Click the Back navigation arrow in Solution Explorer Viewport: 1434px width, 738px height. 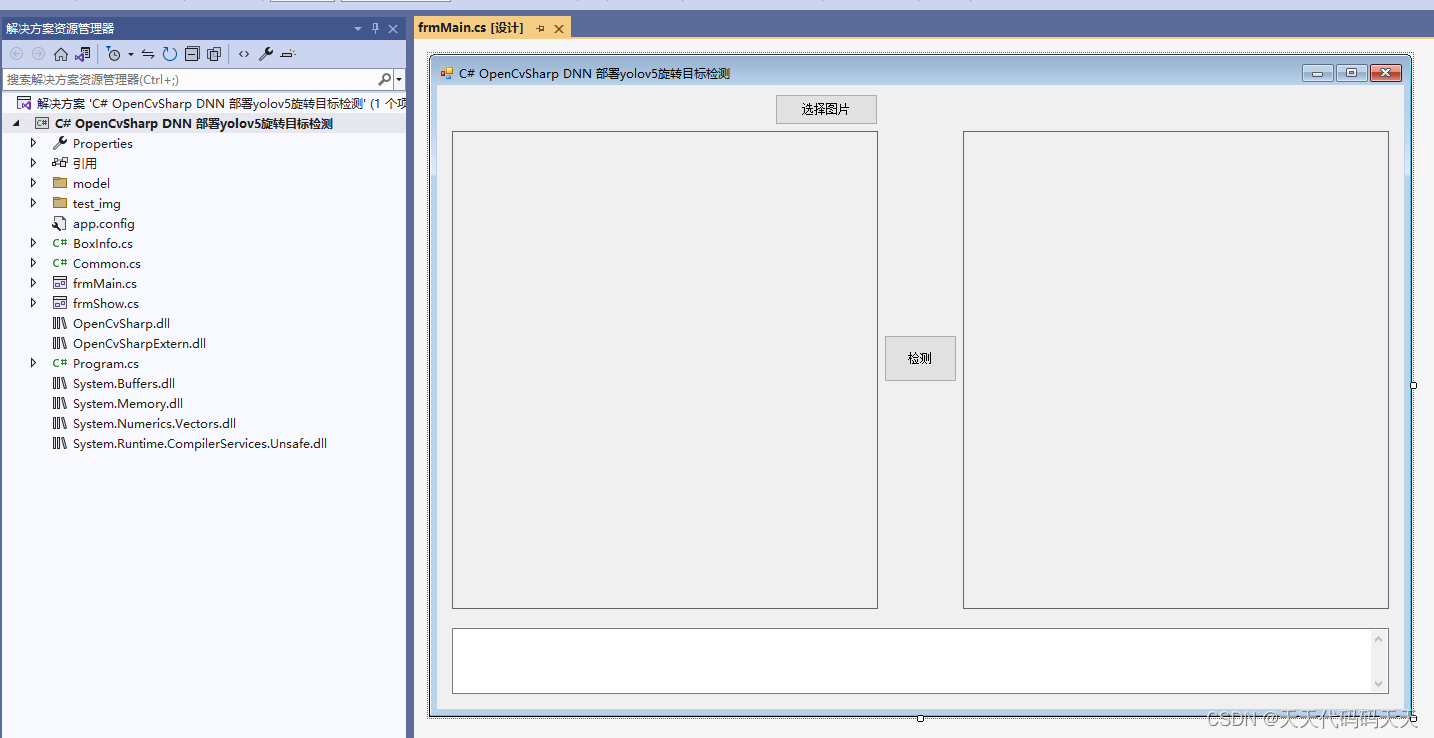tap(16, 54)
